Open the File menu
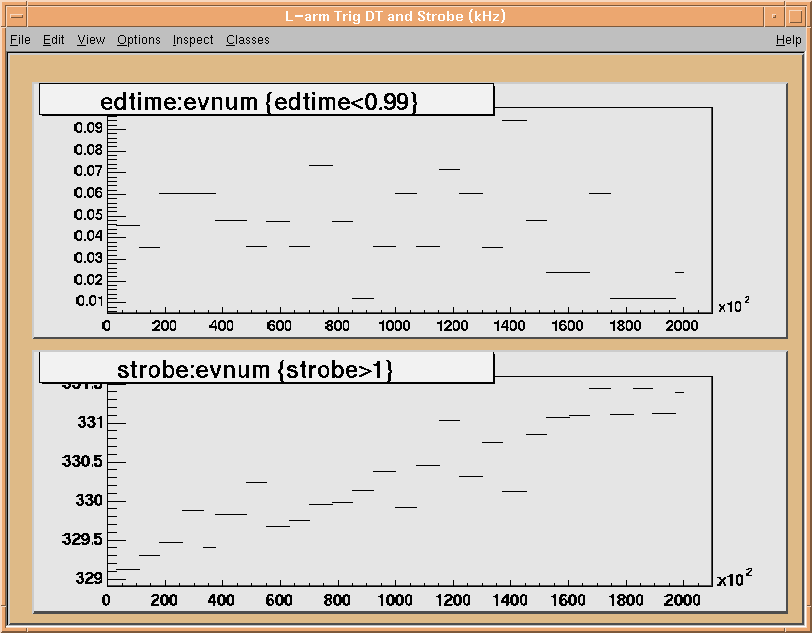Screen dimensions: 812x633 (x=20, y=40)
